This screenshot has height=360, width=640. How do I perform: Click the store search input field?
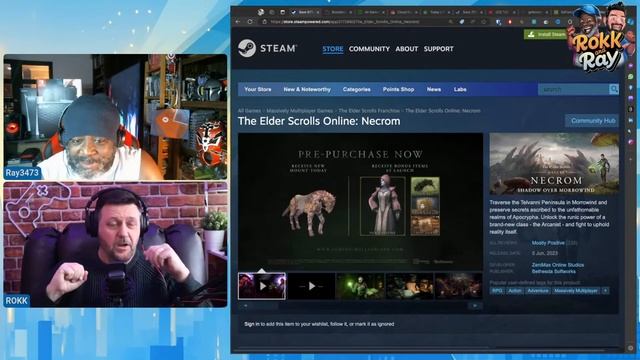[x=573, y=89]
